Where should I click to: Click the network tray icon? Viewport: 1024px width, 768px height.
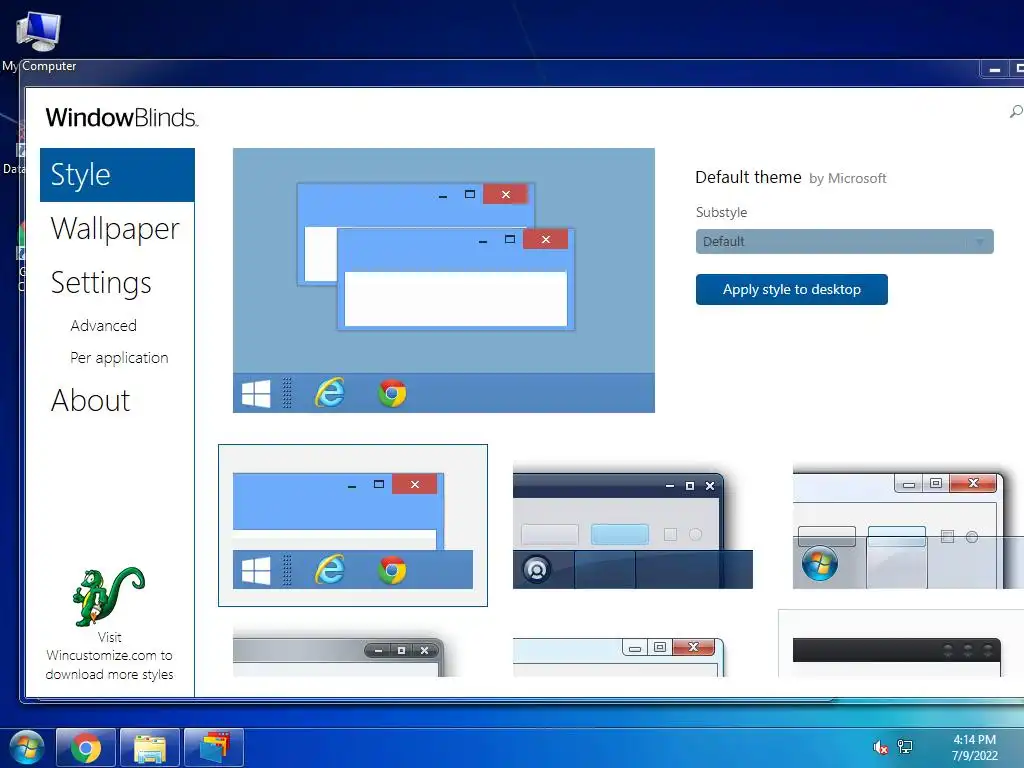(904, 746)
